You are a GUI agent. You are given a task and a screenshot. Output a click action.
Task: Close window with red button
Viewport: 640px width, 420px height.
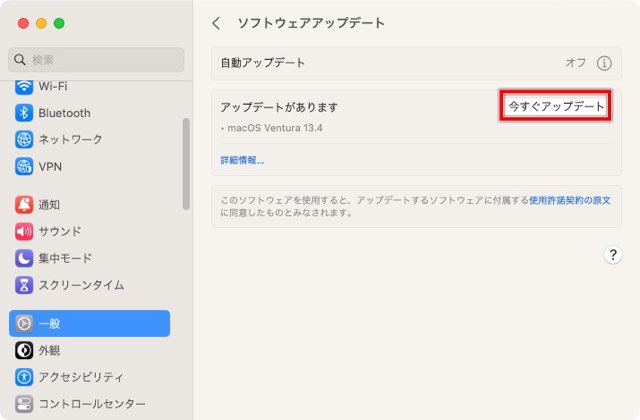(x=23, y=23)
